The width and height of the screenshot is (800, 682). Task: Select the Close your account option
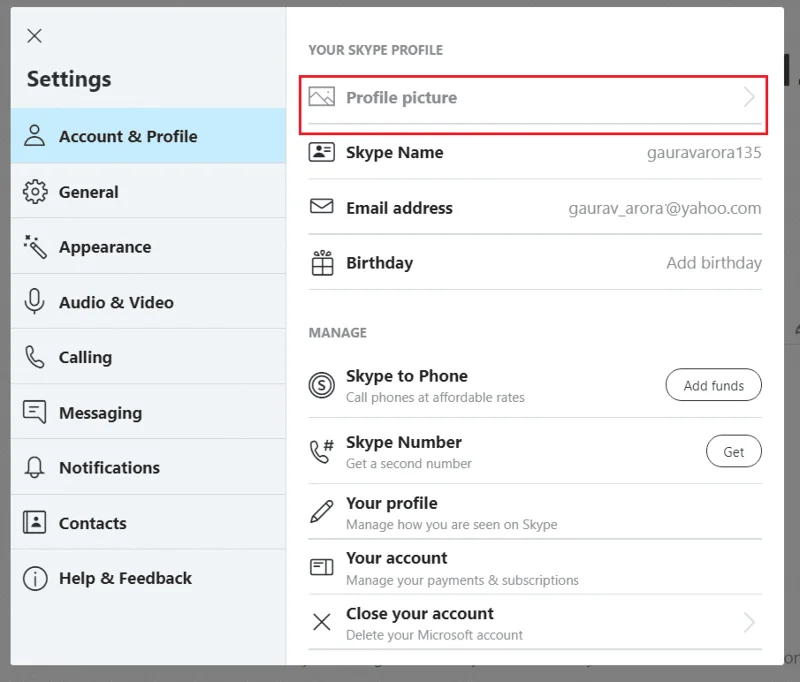point(535,622)
